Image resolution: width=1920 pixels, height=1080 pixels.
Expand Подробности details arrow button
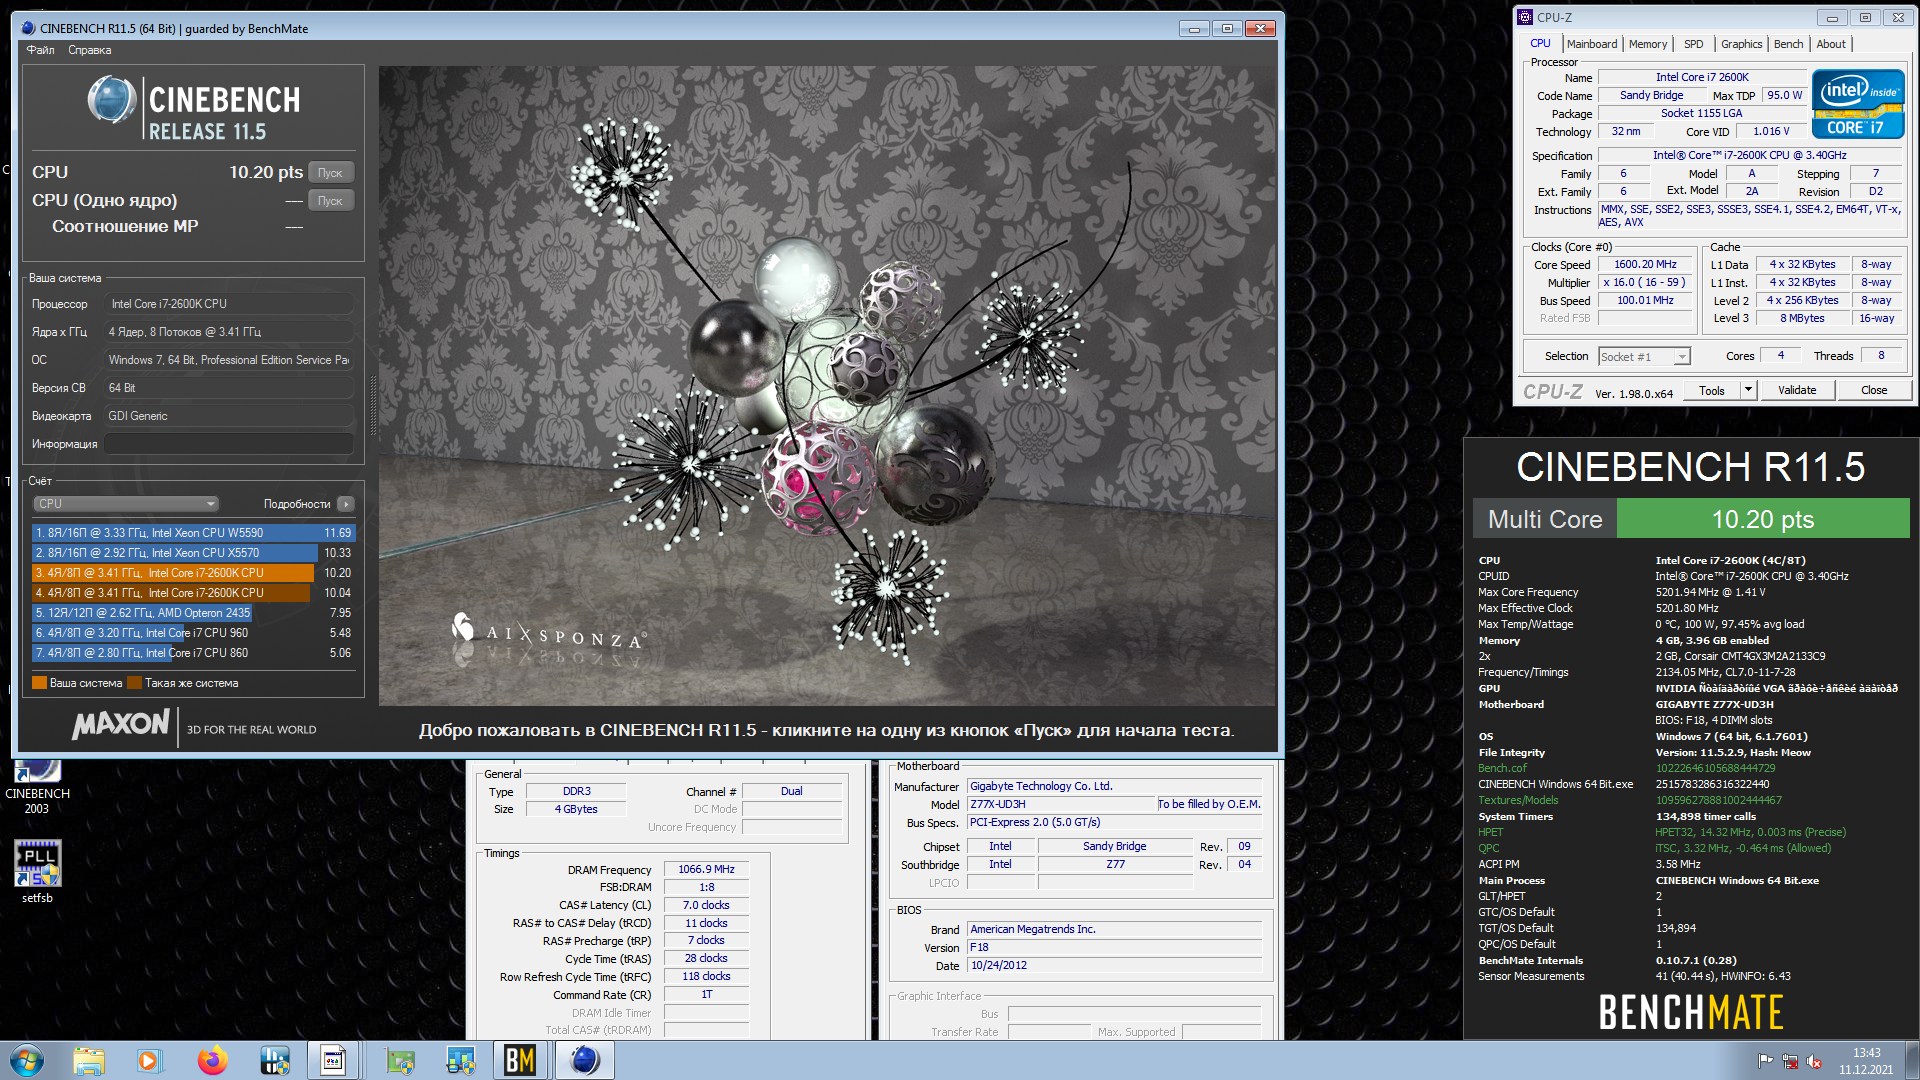point(346,504)
